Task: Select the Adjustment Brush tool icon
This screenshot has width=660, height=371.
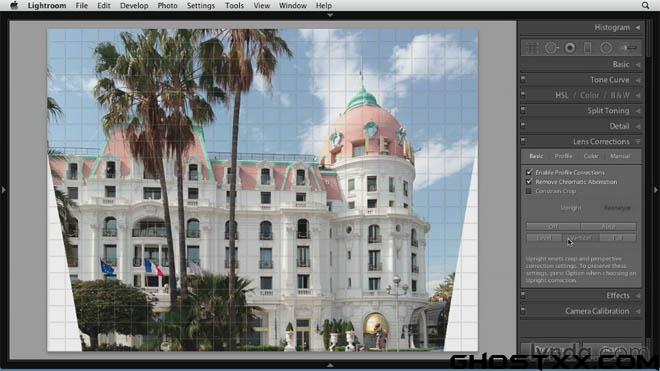Action: tap(629, 48)
